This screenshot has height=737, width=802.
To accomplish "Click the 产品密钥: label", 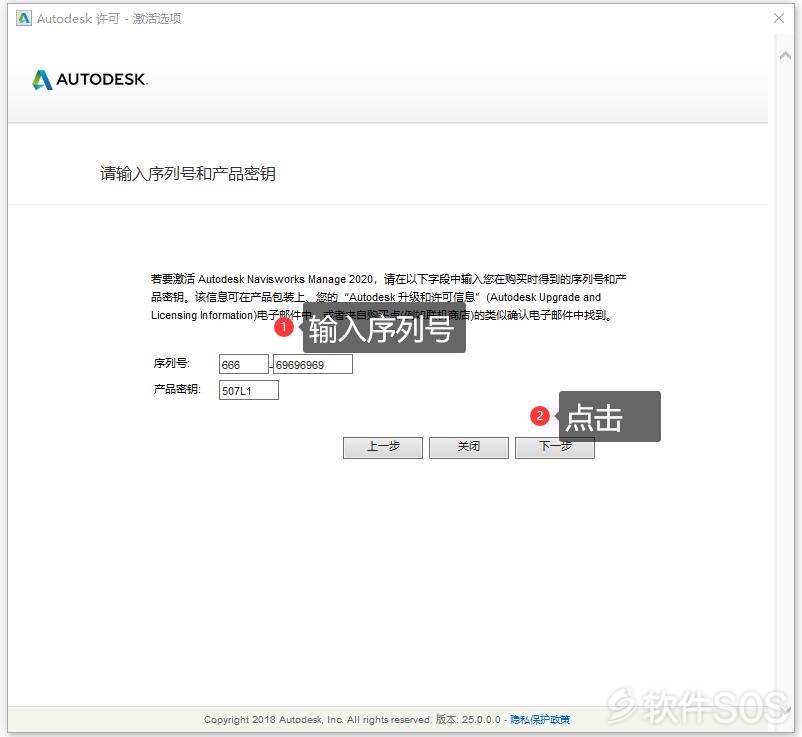I will (x=177, y=389).
